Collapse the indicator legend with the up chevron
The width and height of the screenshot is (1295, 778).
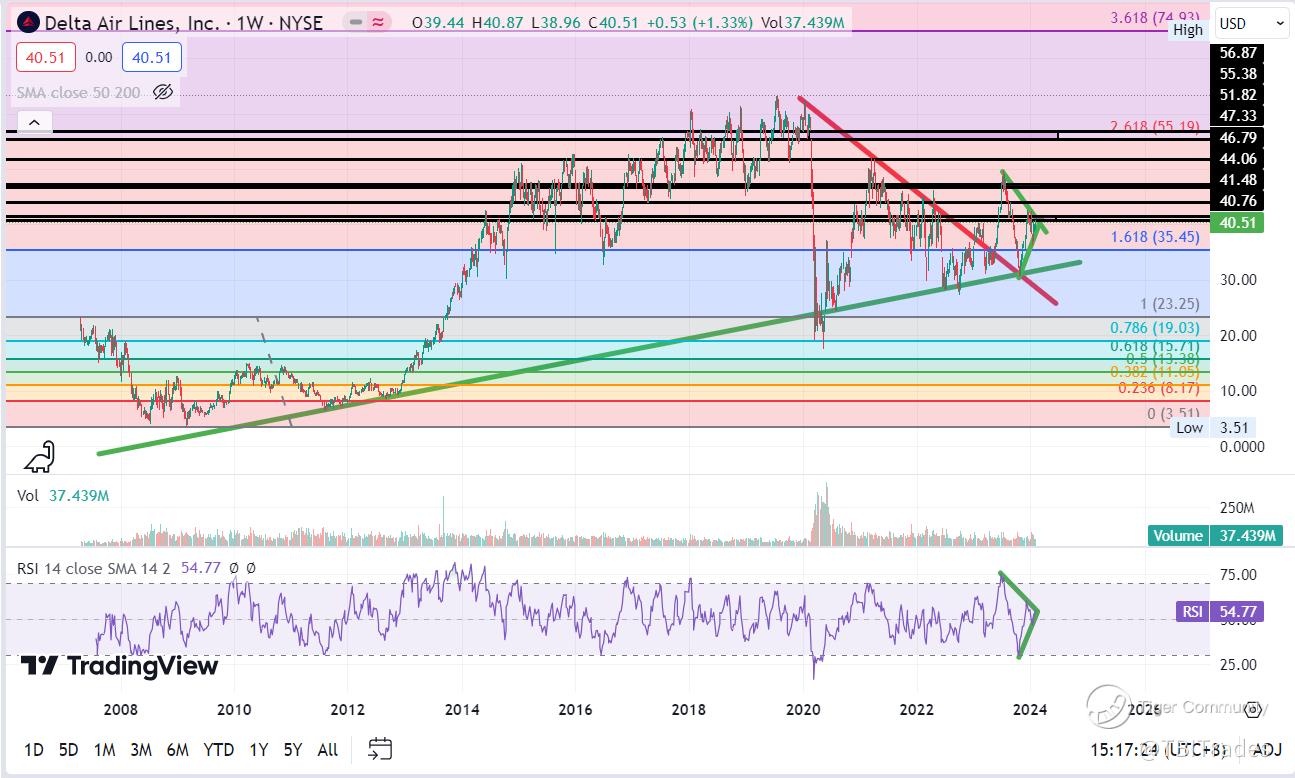click(x=34, y=122)
